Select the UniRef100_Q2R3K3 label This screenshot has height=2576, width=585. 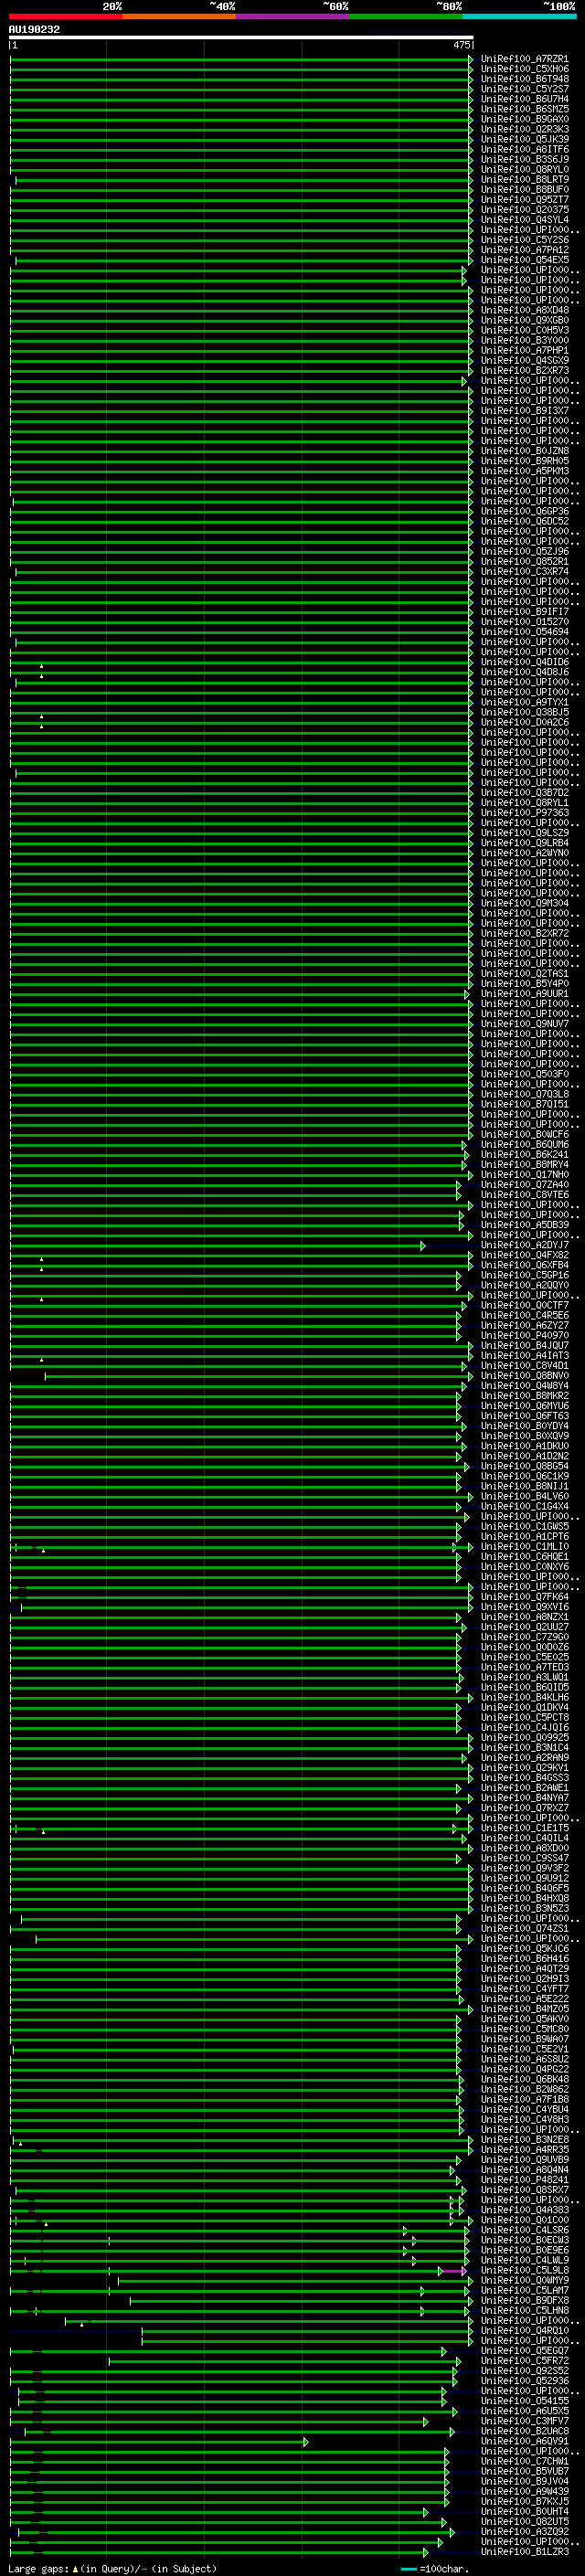524,129
